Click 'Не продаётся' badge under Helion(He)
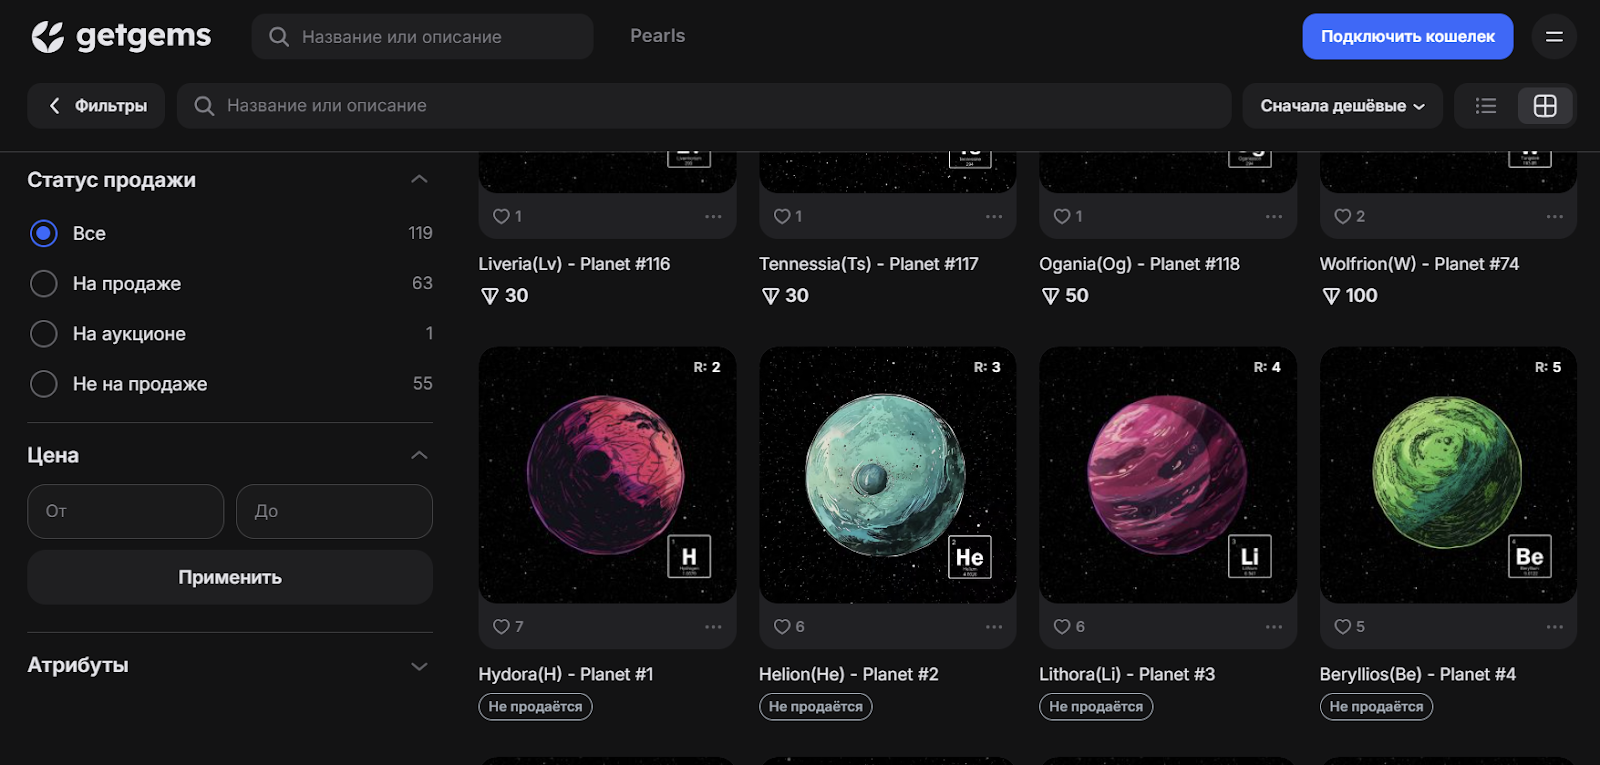 [x=816, y=707]
